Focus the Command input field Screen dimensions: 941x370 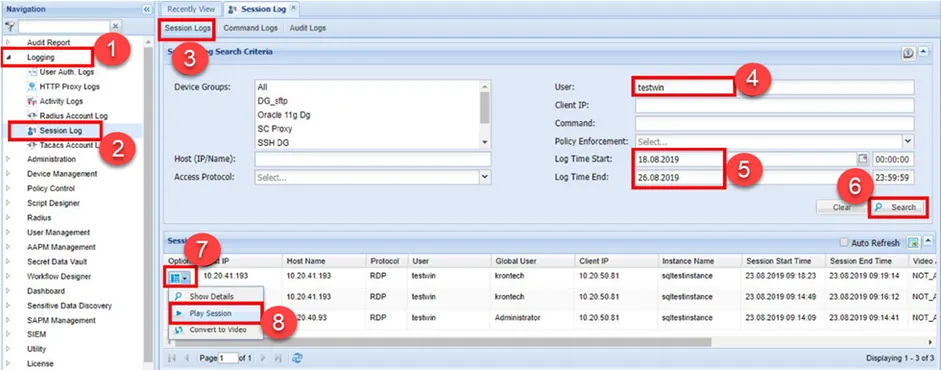(x=774, y=124)
